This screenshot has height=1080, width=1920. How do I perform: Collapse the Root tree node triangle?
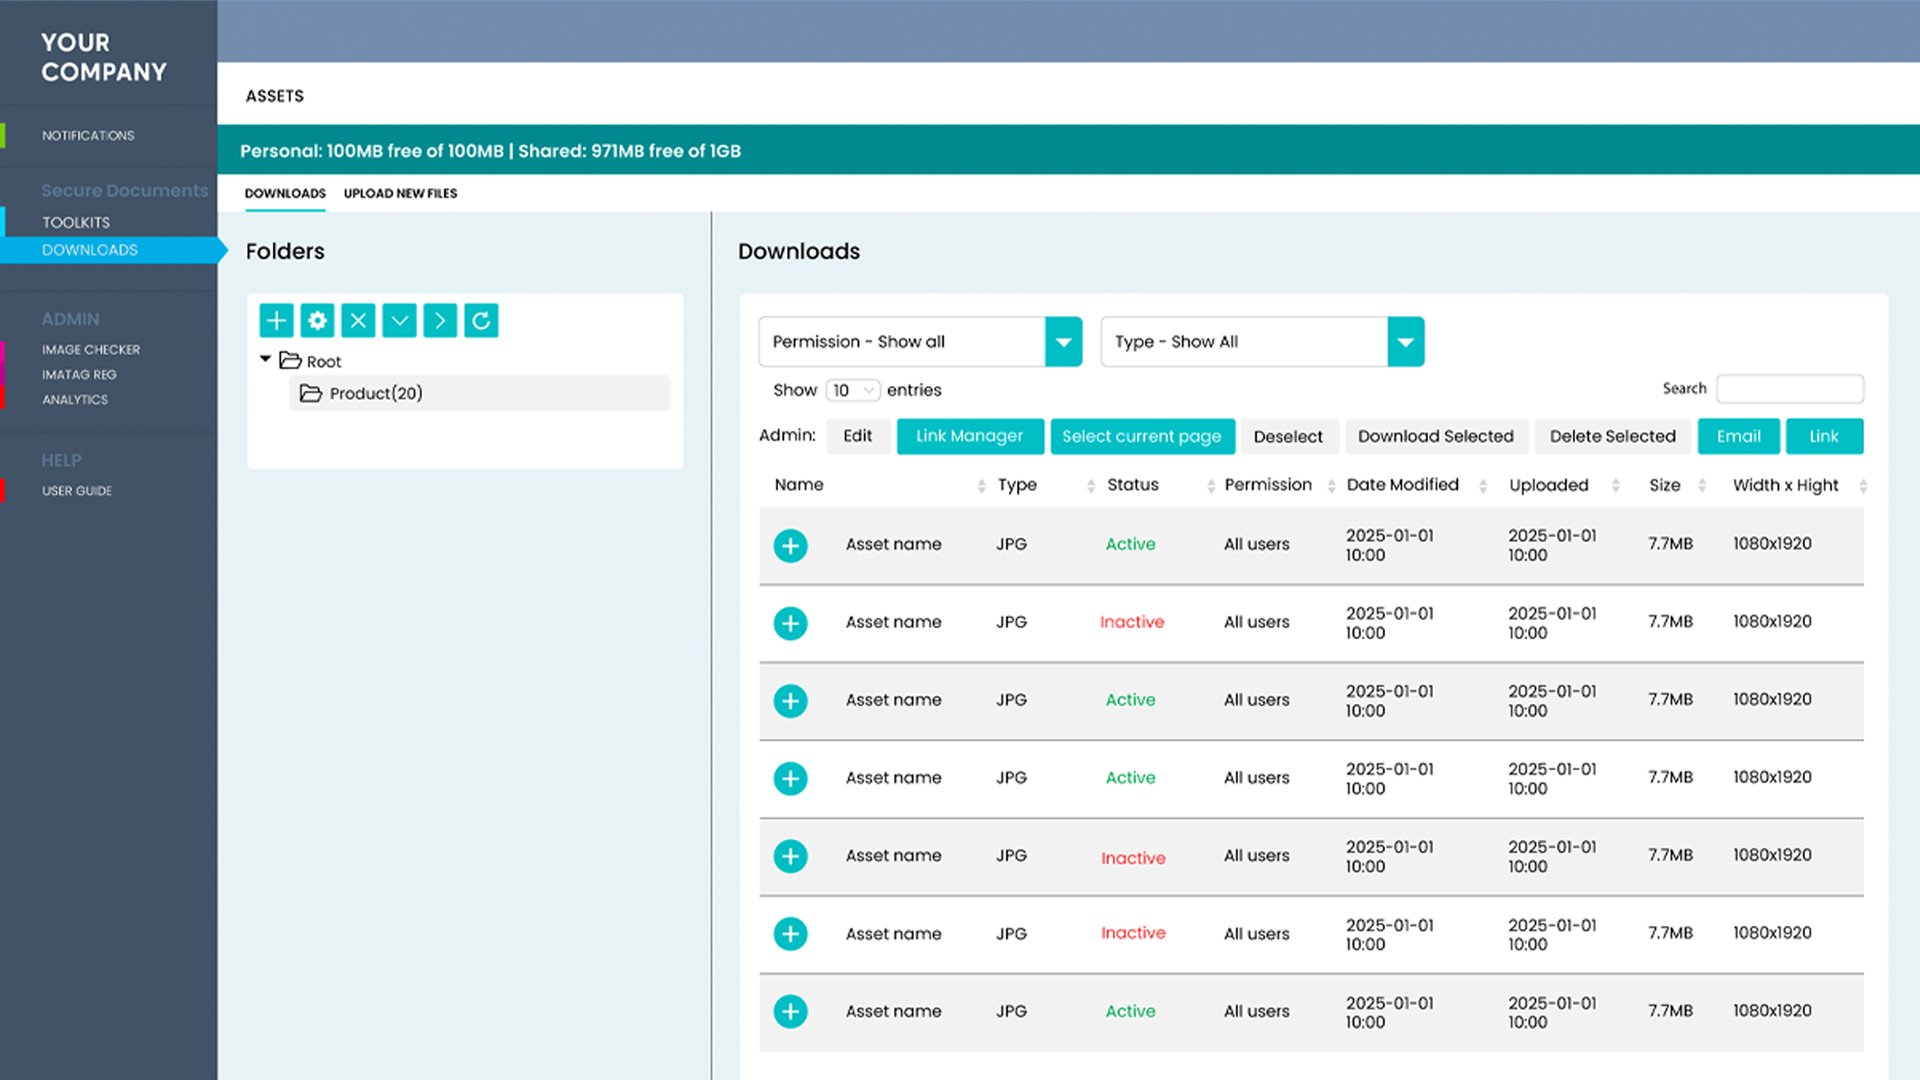pos(265,359)
